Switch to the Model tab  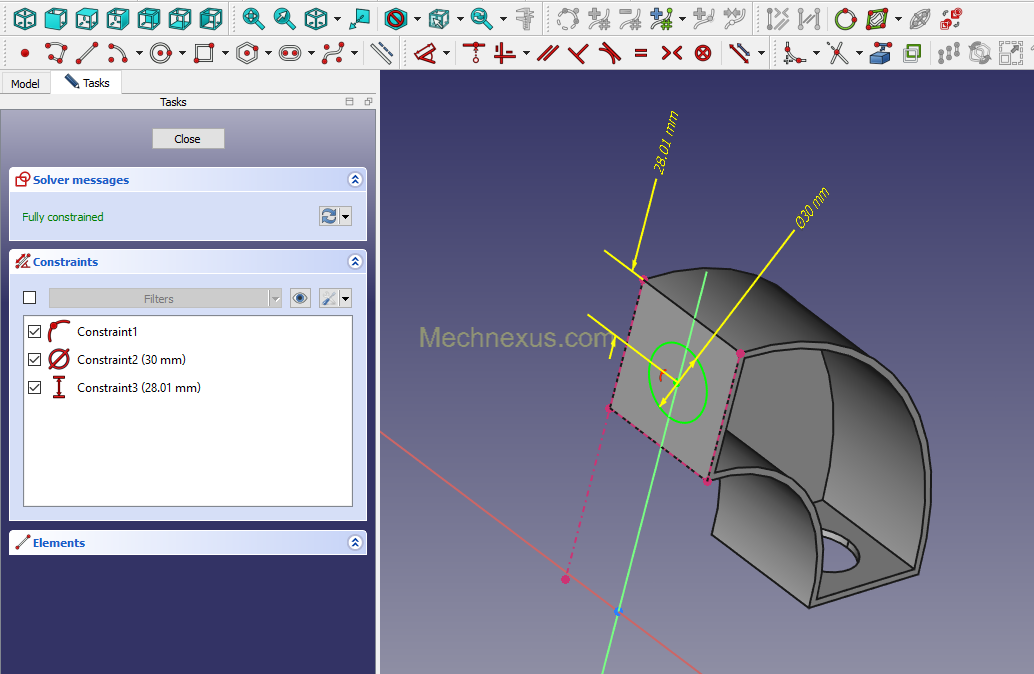point(25,84)
